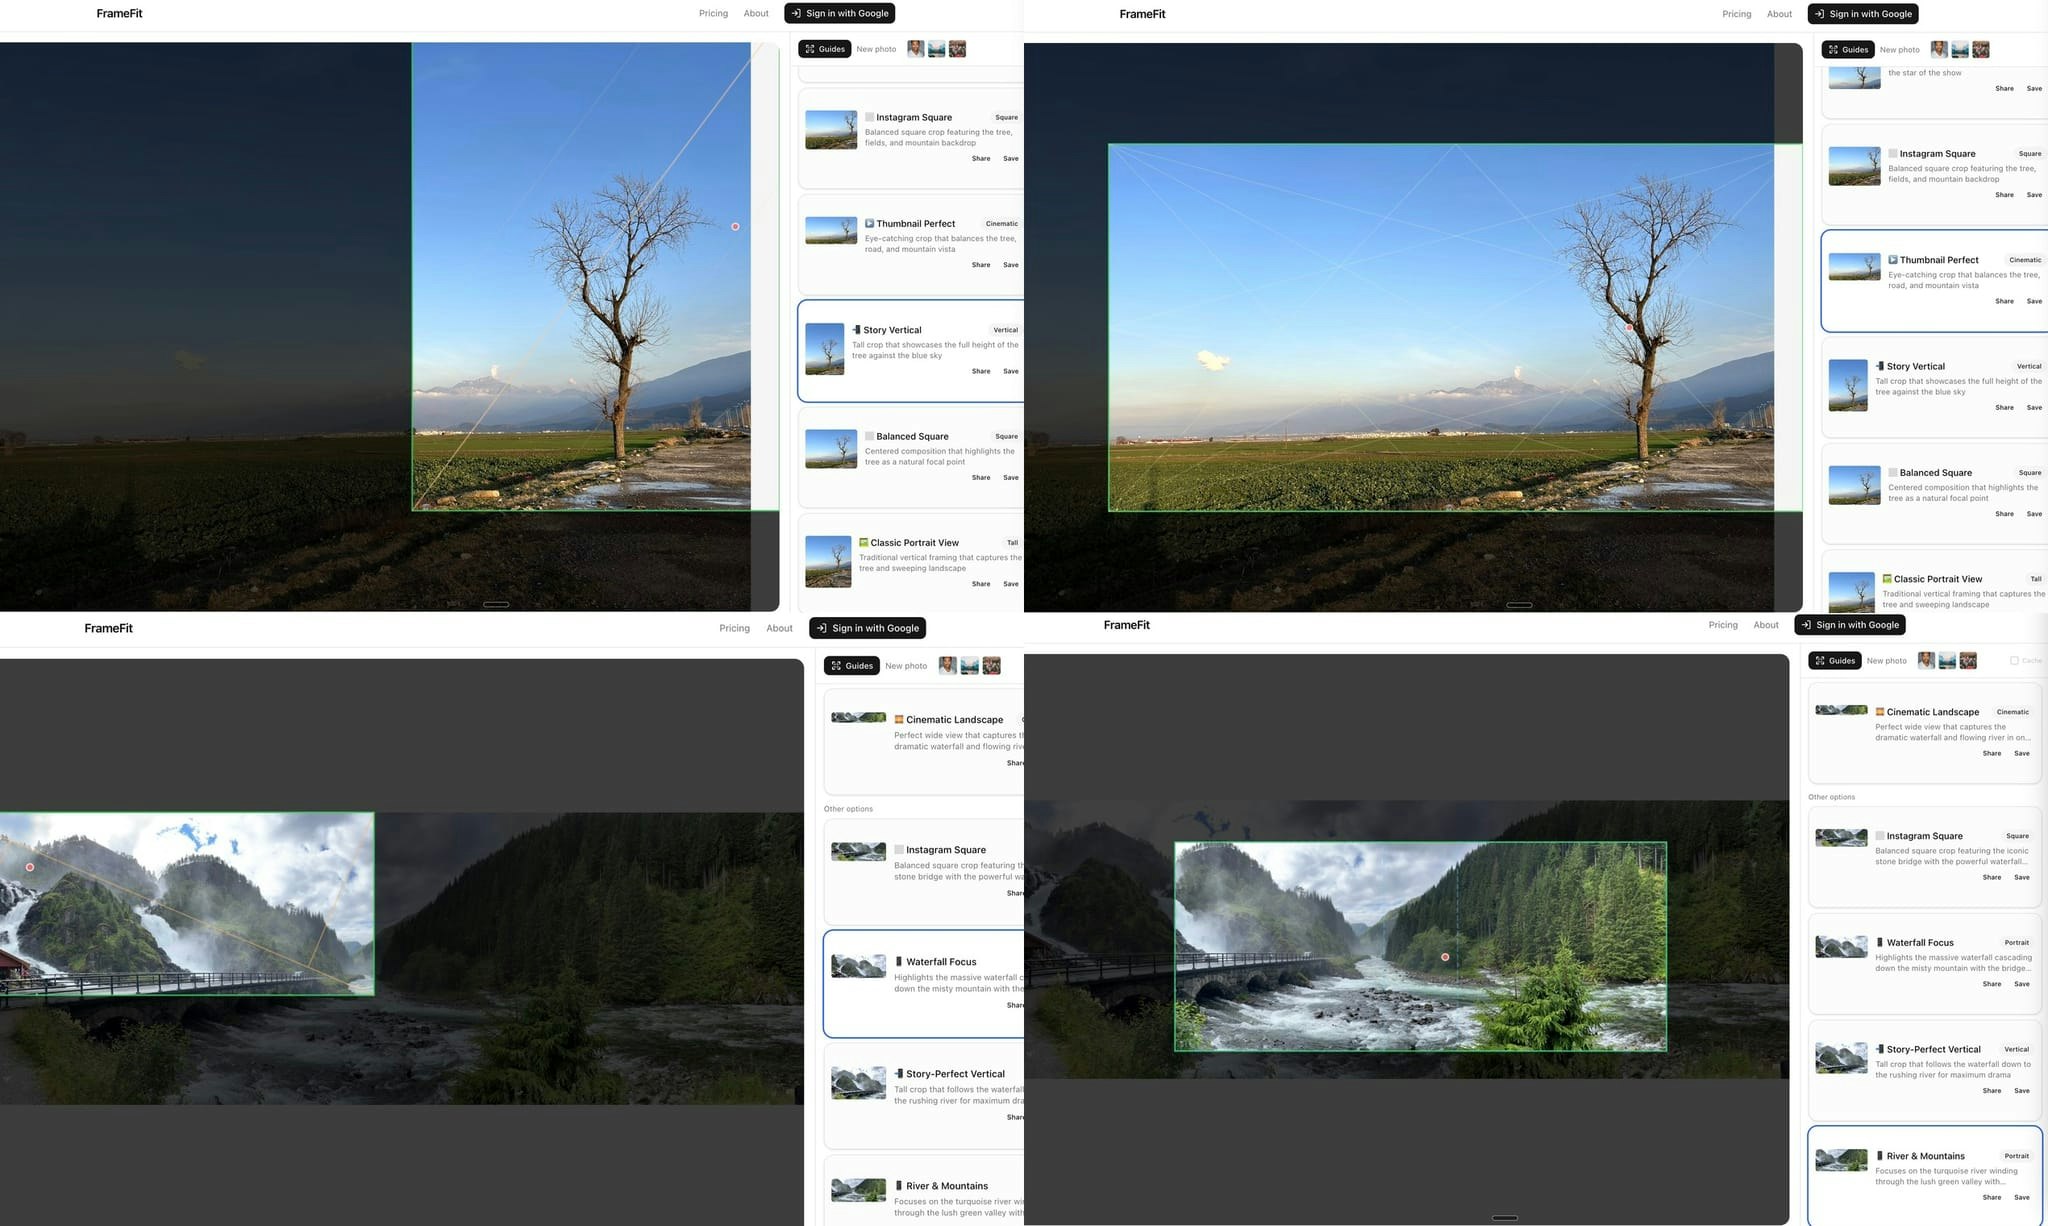Click the sign-in arrow icon in top-right window
The height and width of the screenshot is (1226, 2048).
1819,14
